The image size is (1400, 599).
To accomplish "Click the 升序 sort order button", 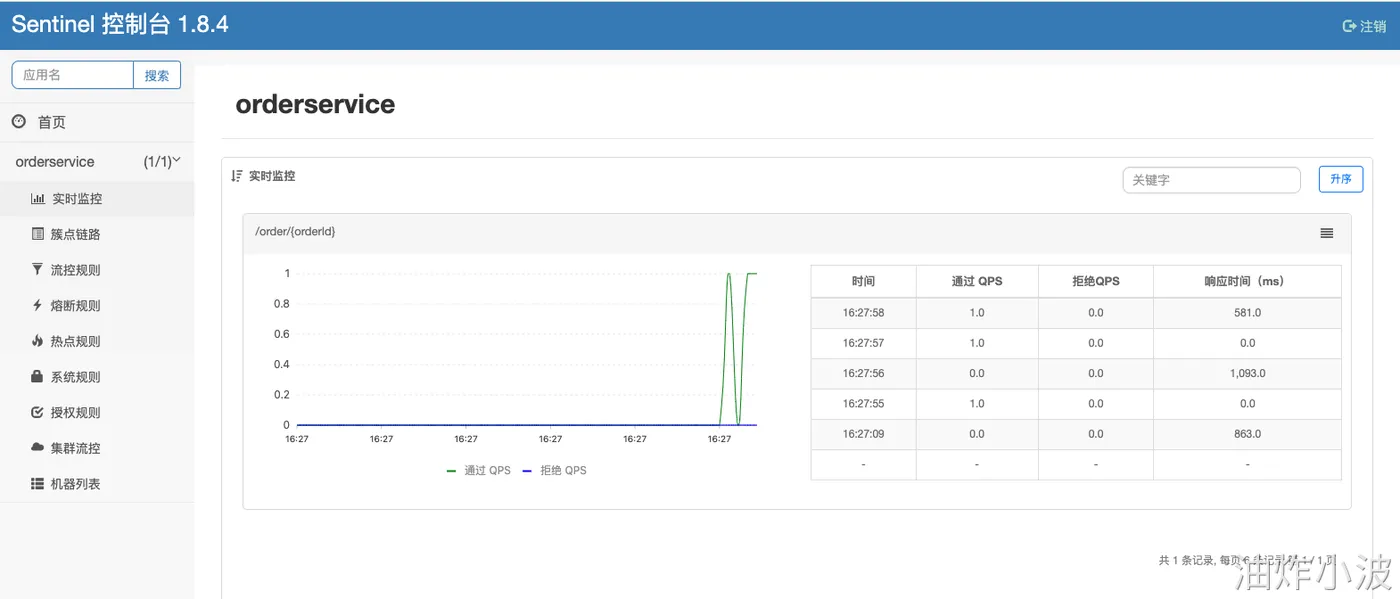I will click(1341, 179).
